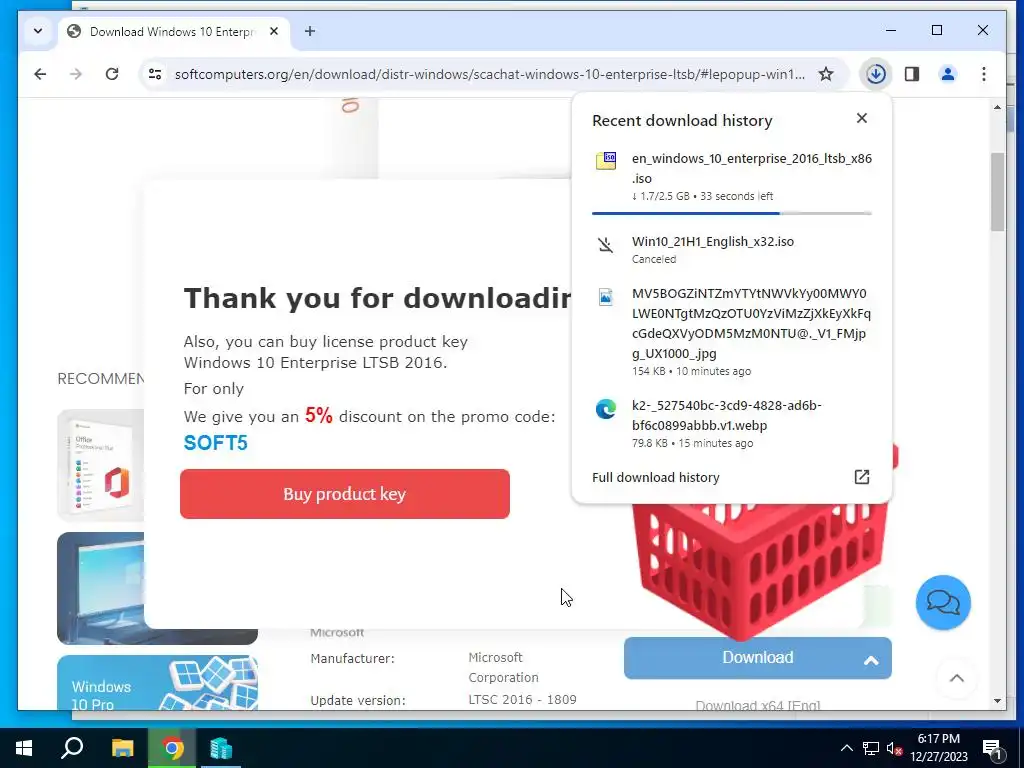Switch to Chrome in the taskbar
The height and width of the screenshot is (768, 1024).
click(172, 748)
